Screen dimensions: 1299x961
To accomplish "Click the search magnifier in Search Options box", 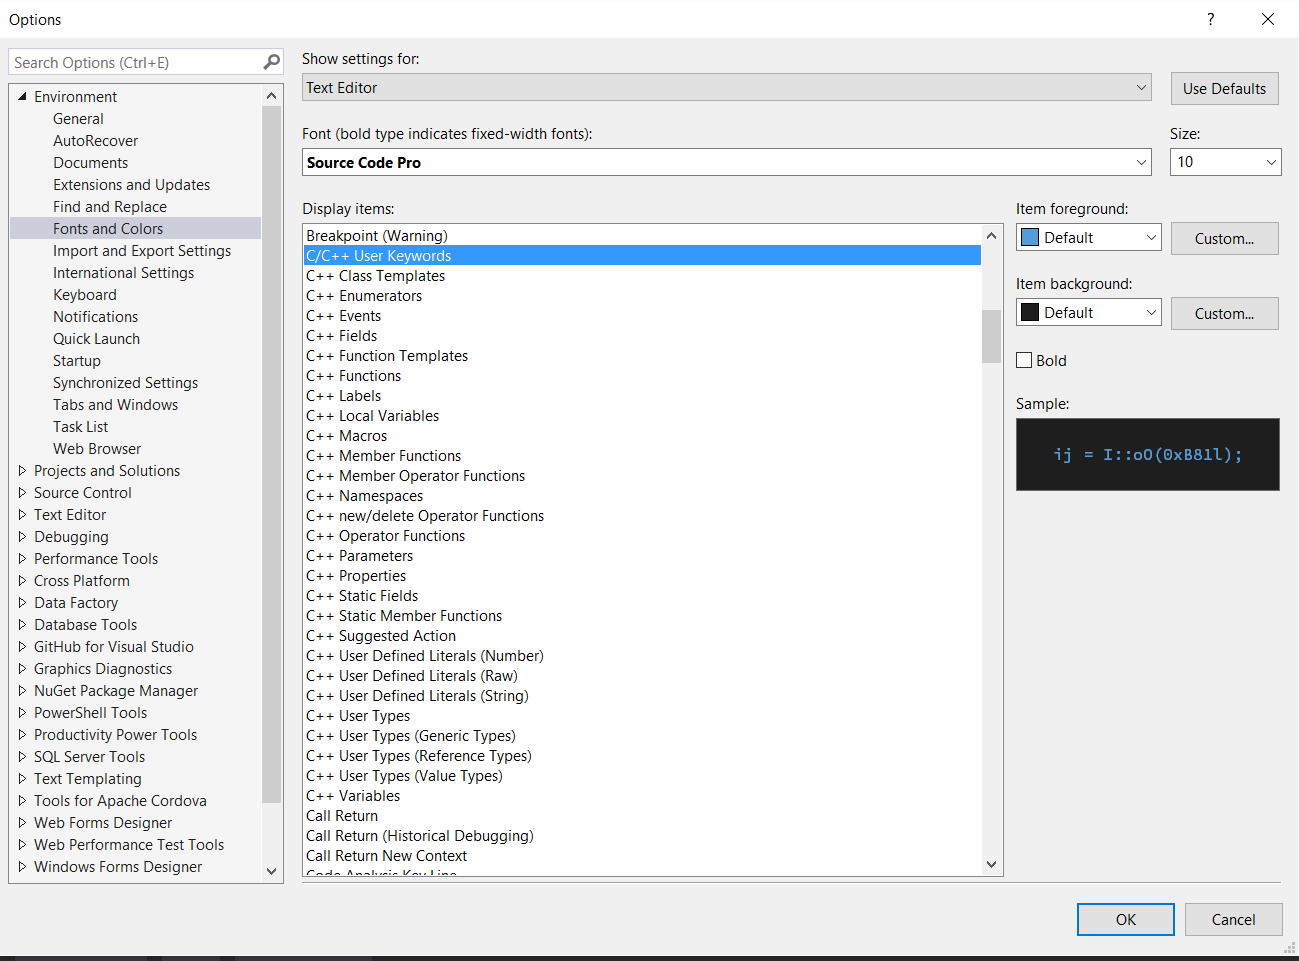I will (270, 61).
